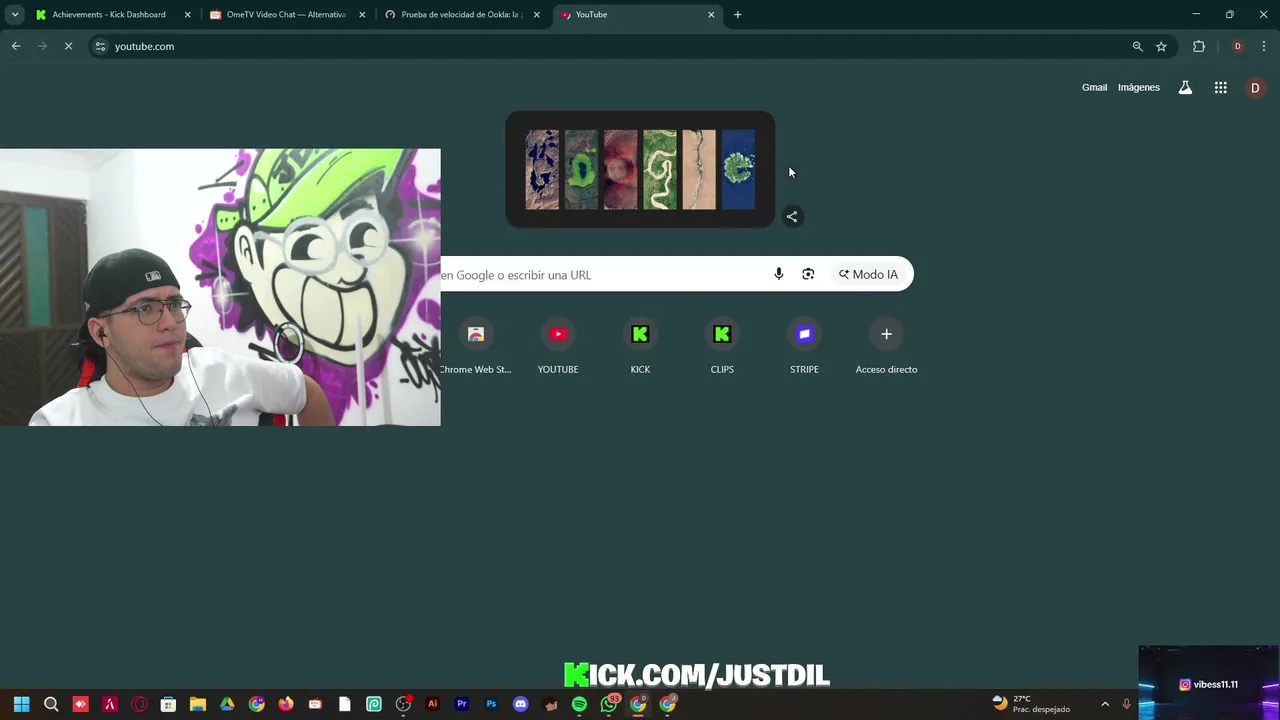Open the CLIPS shortcut tile
This screenshot has width=1280, height=720.
722,348
